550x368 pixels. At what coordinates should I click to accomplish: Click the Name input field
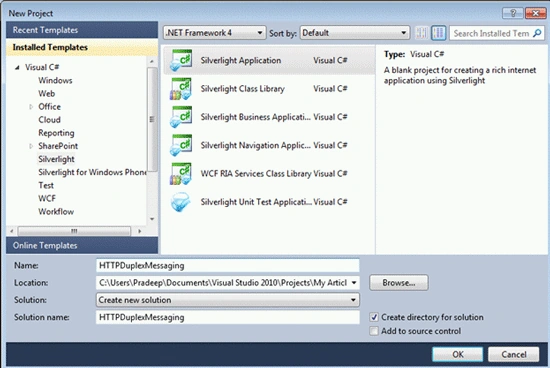coord(228,266)
